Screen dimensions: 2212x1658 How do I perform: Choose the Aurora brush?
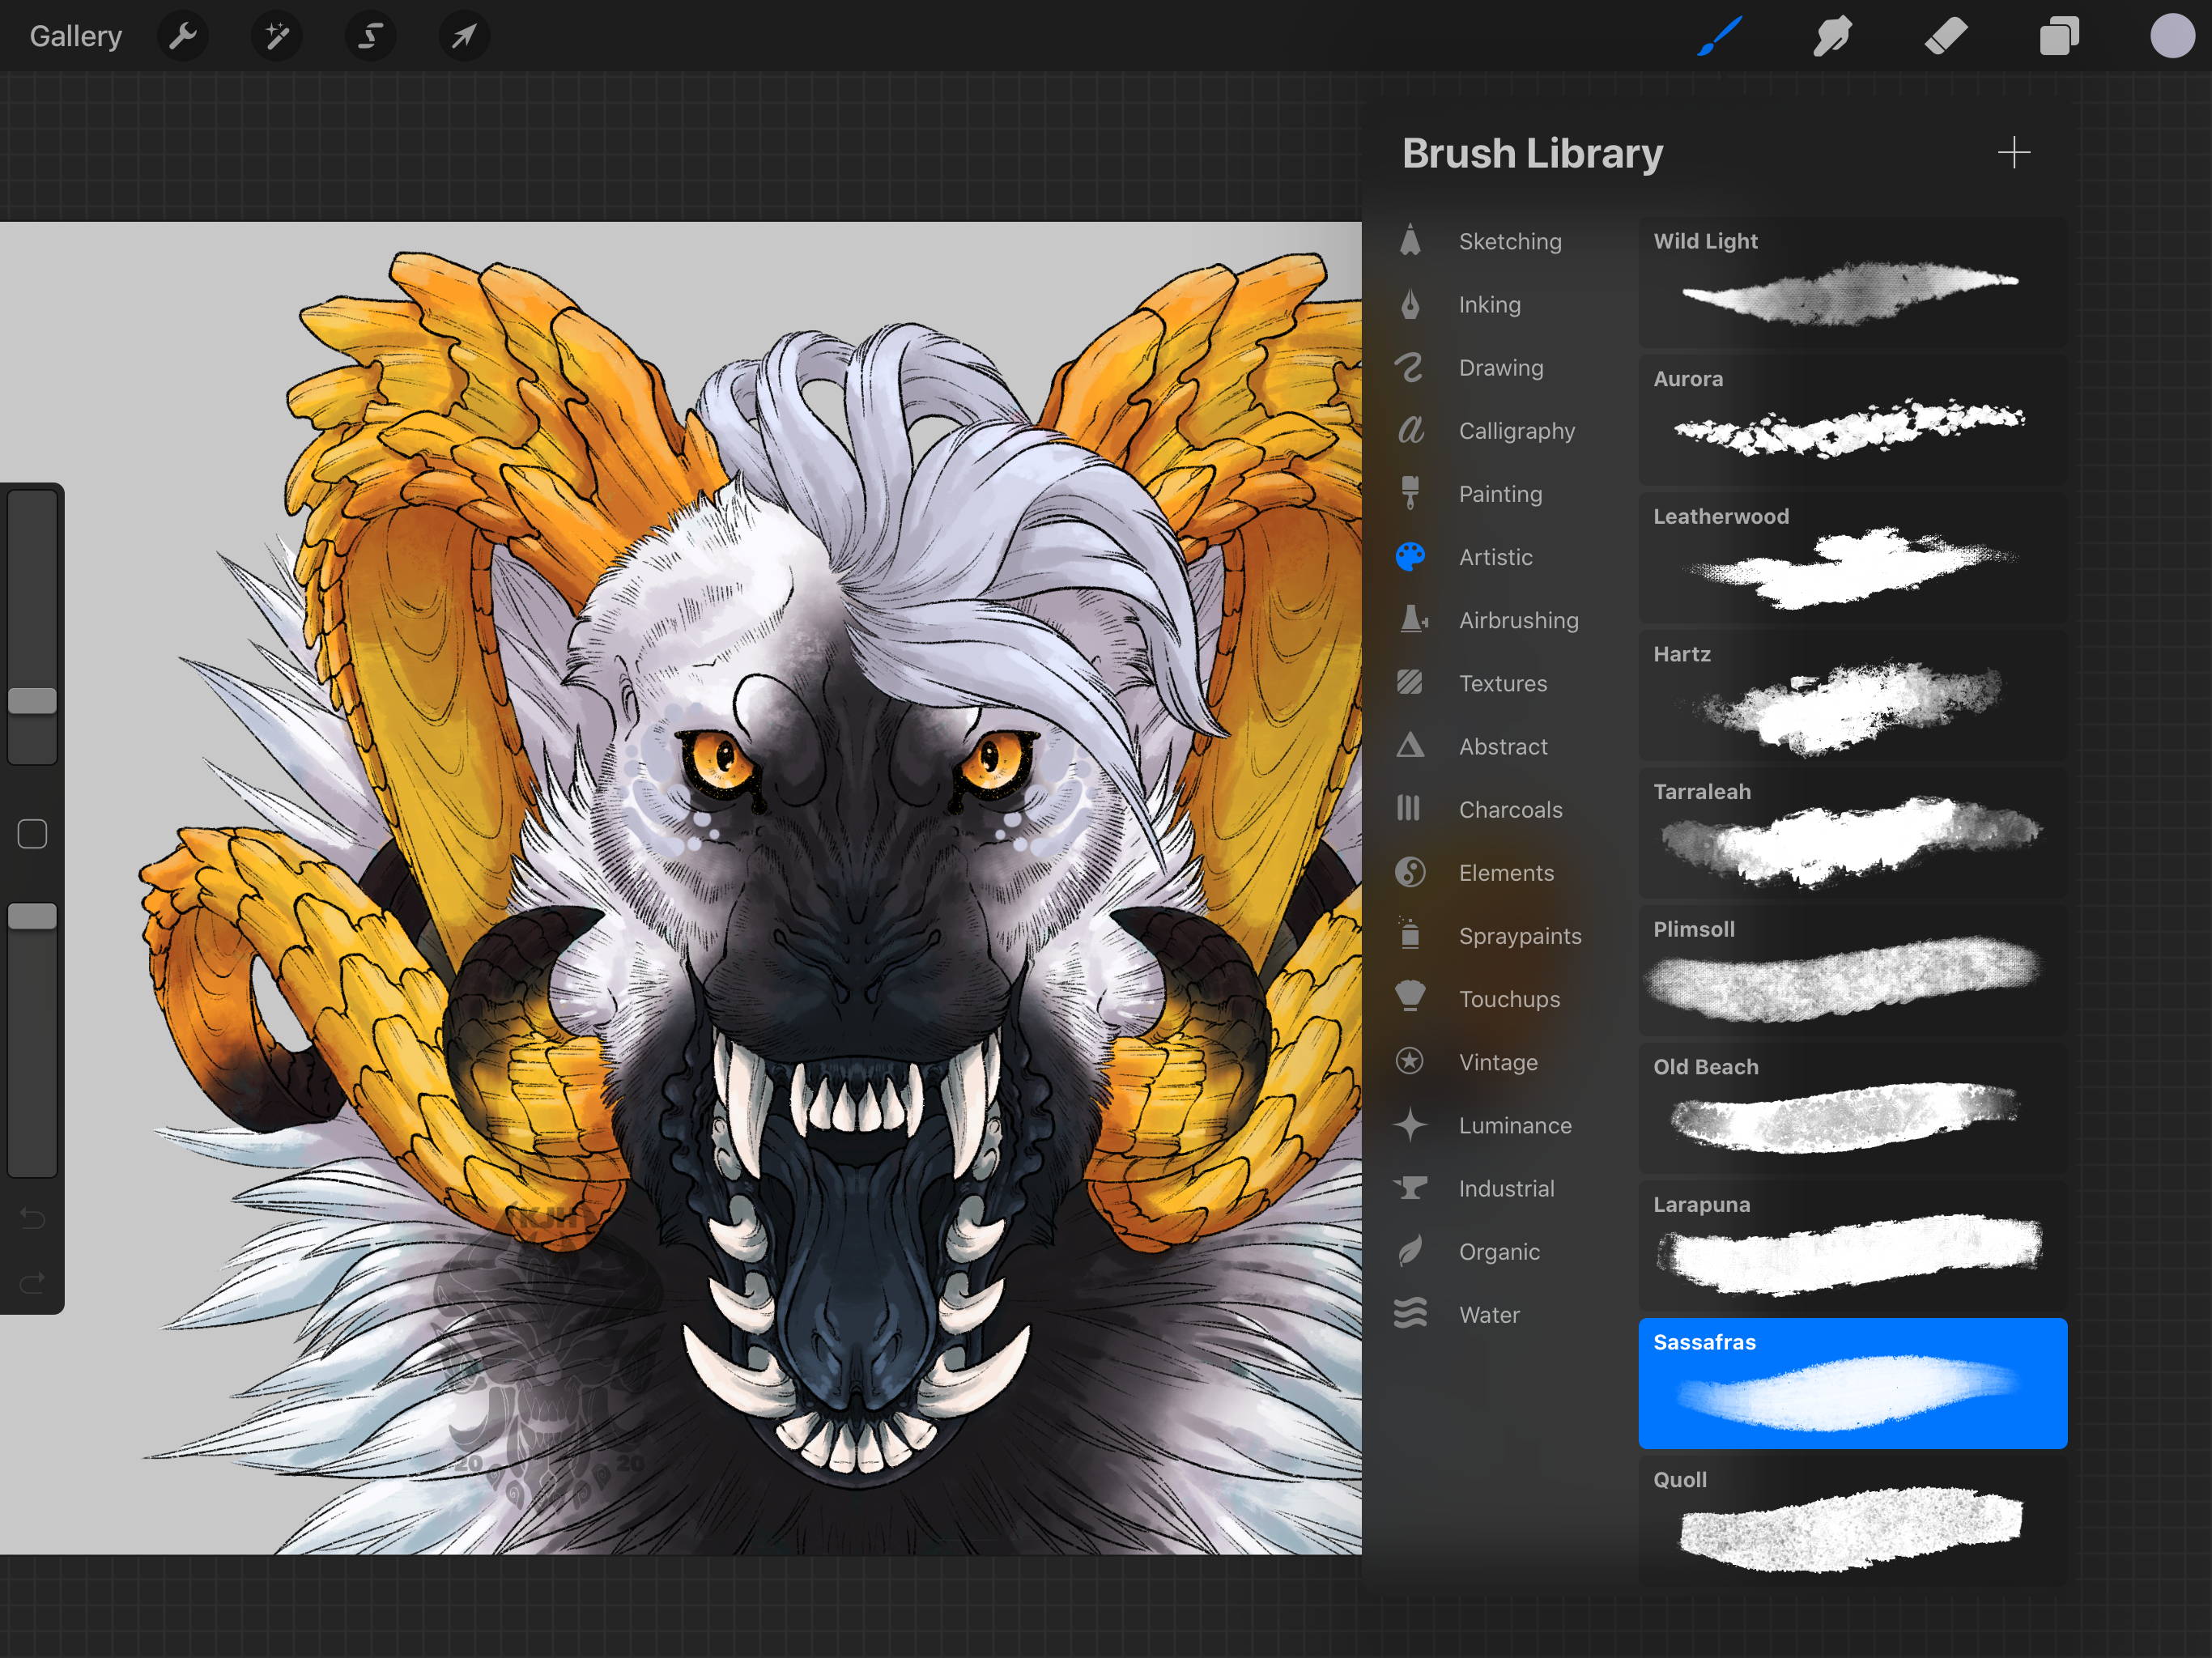pos(1852,421)
